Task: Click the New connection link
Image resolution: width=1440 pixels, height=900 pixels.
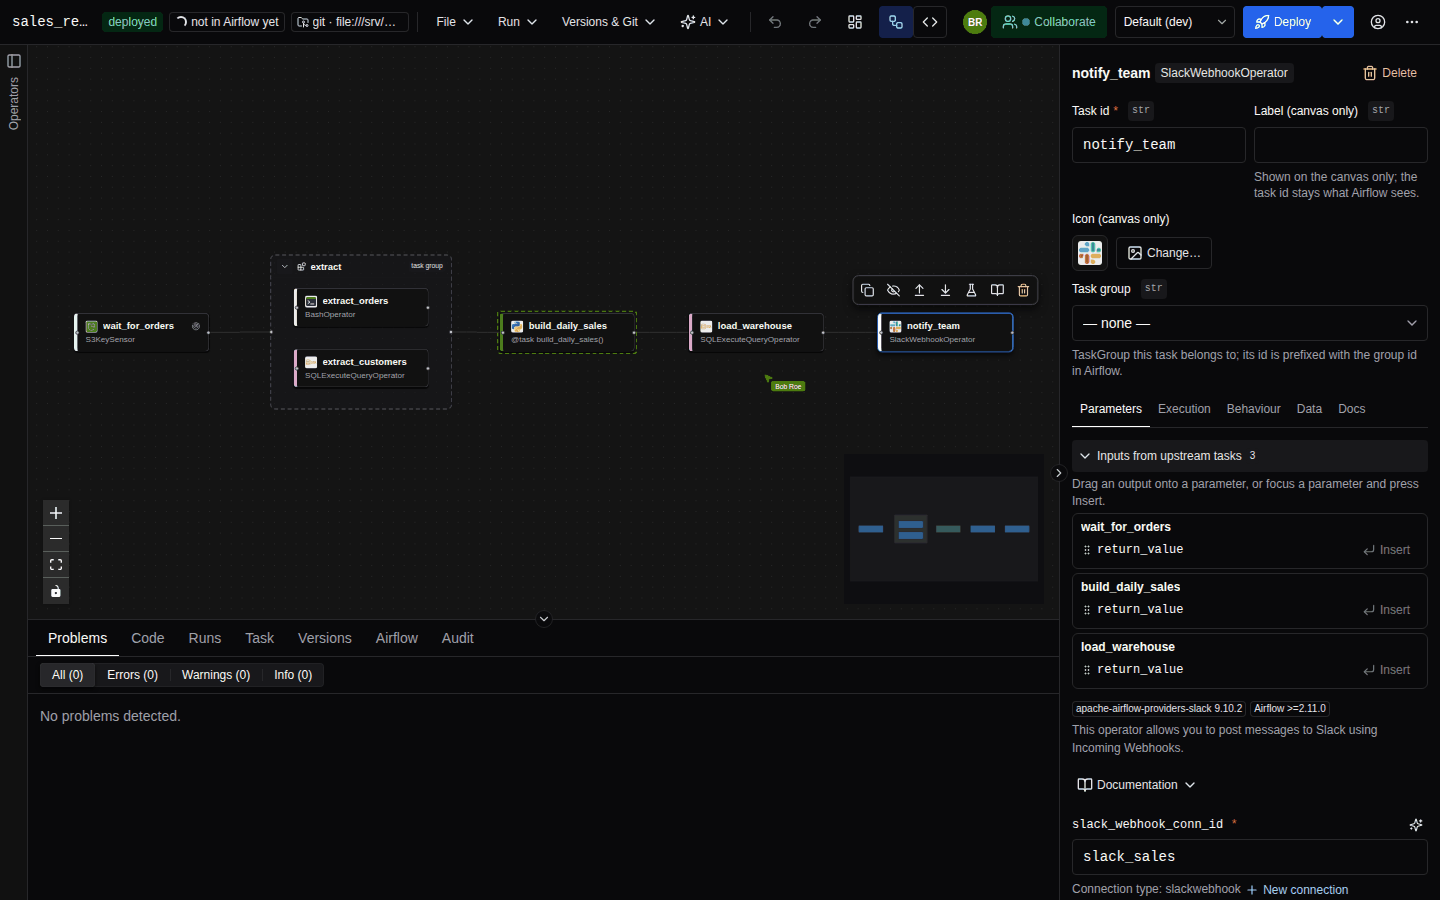Action: (x=1298, y=890)
